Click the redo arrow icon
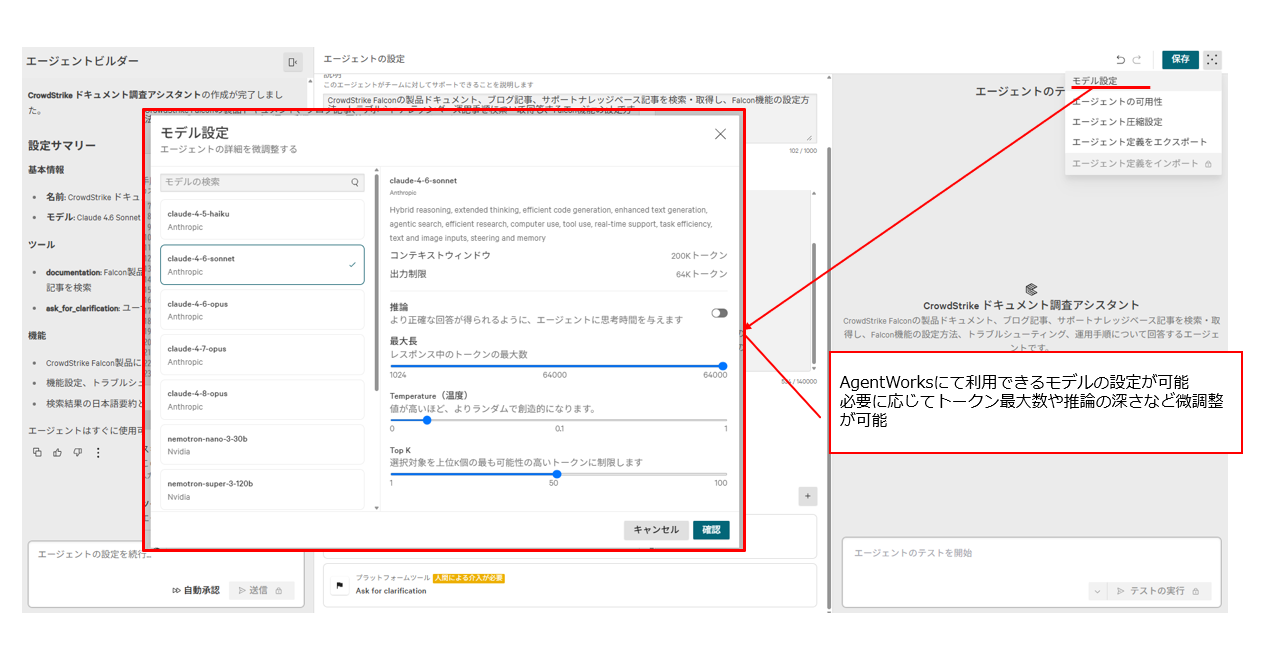The image size is (1261, 651). (1137, 60)
